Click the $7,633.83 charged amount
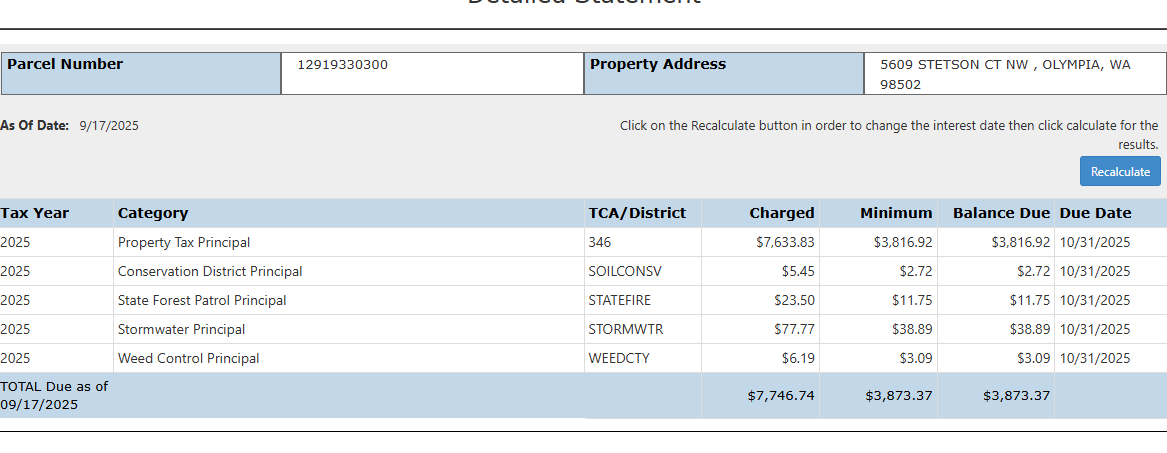The height and width of the screenshot is (453, 1167). [784, 242]
